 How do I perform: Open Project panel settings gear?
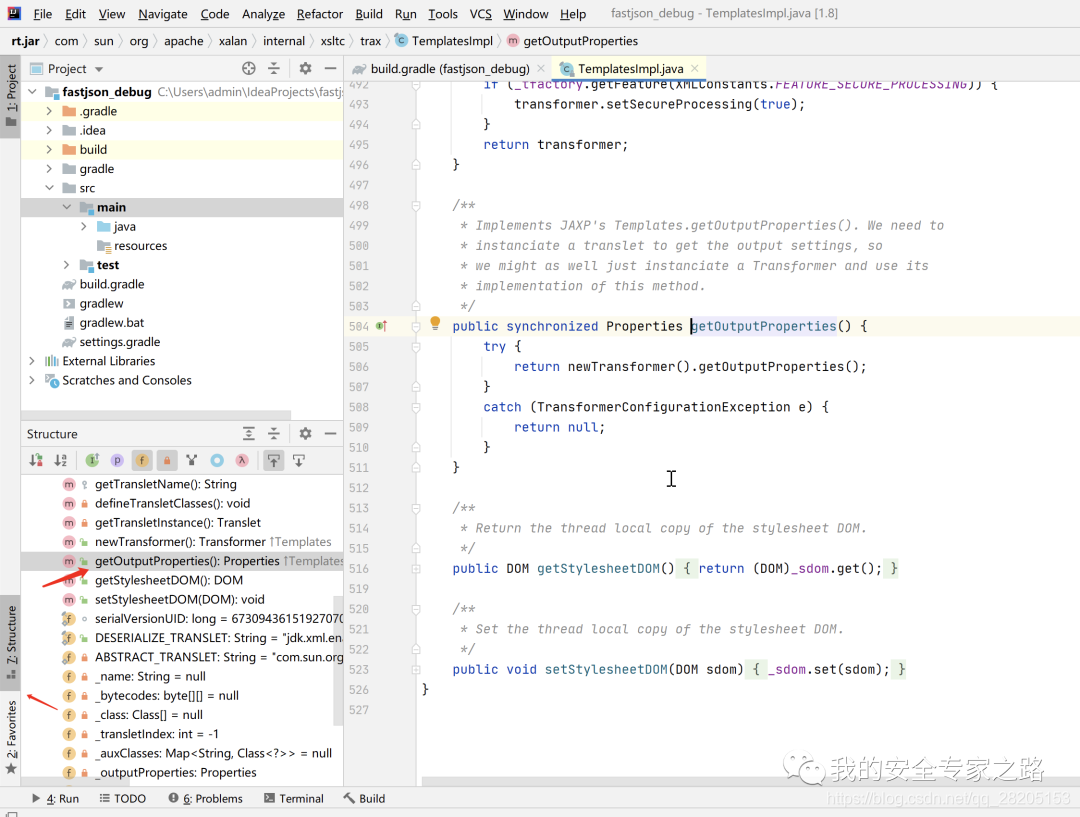[305, 68]
